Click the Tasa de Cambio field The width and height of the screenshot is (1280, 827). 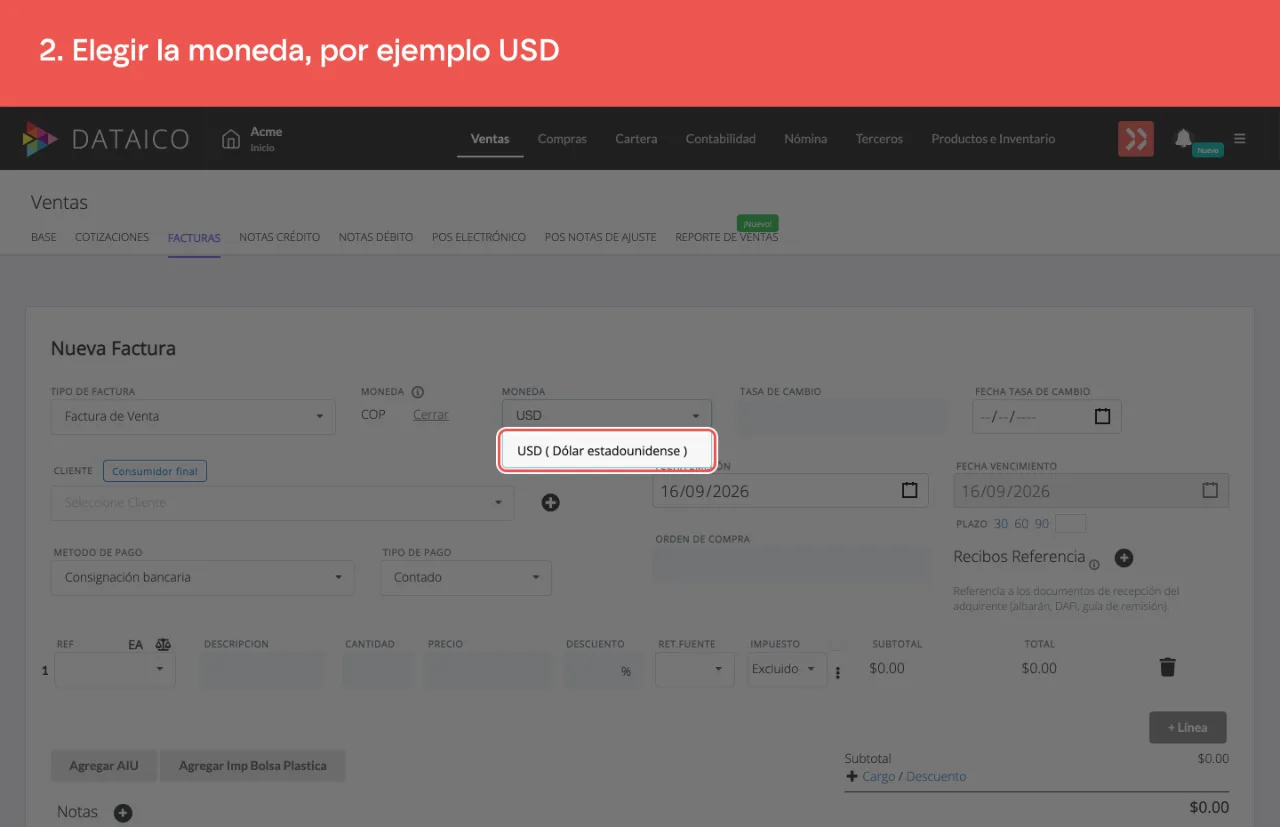pos(842,416)
